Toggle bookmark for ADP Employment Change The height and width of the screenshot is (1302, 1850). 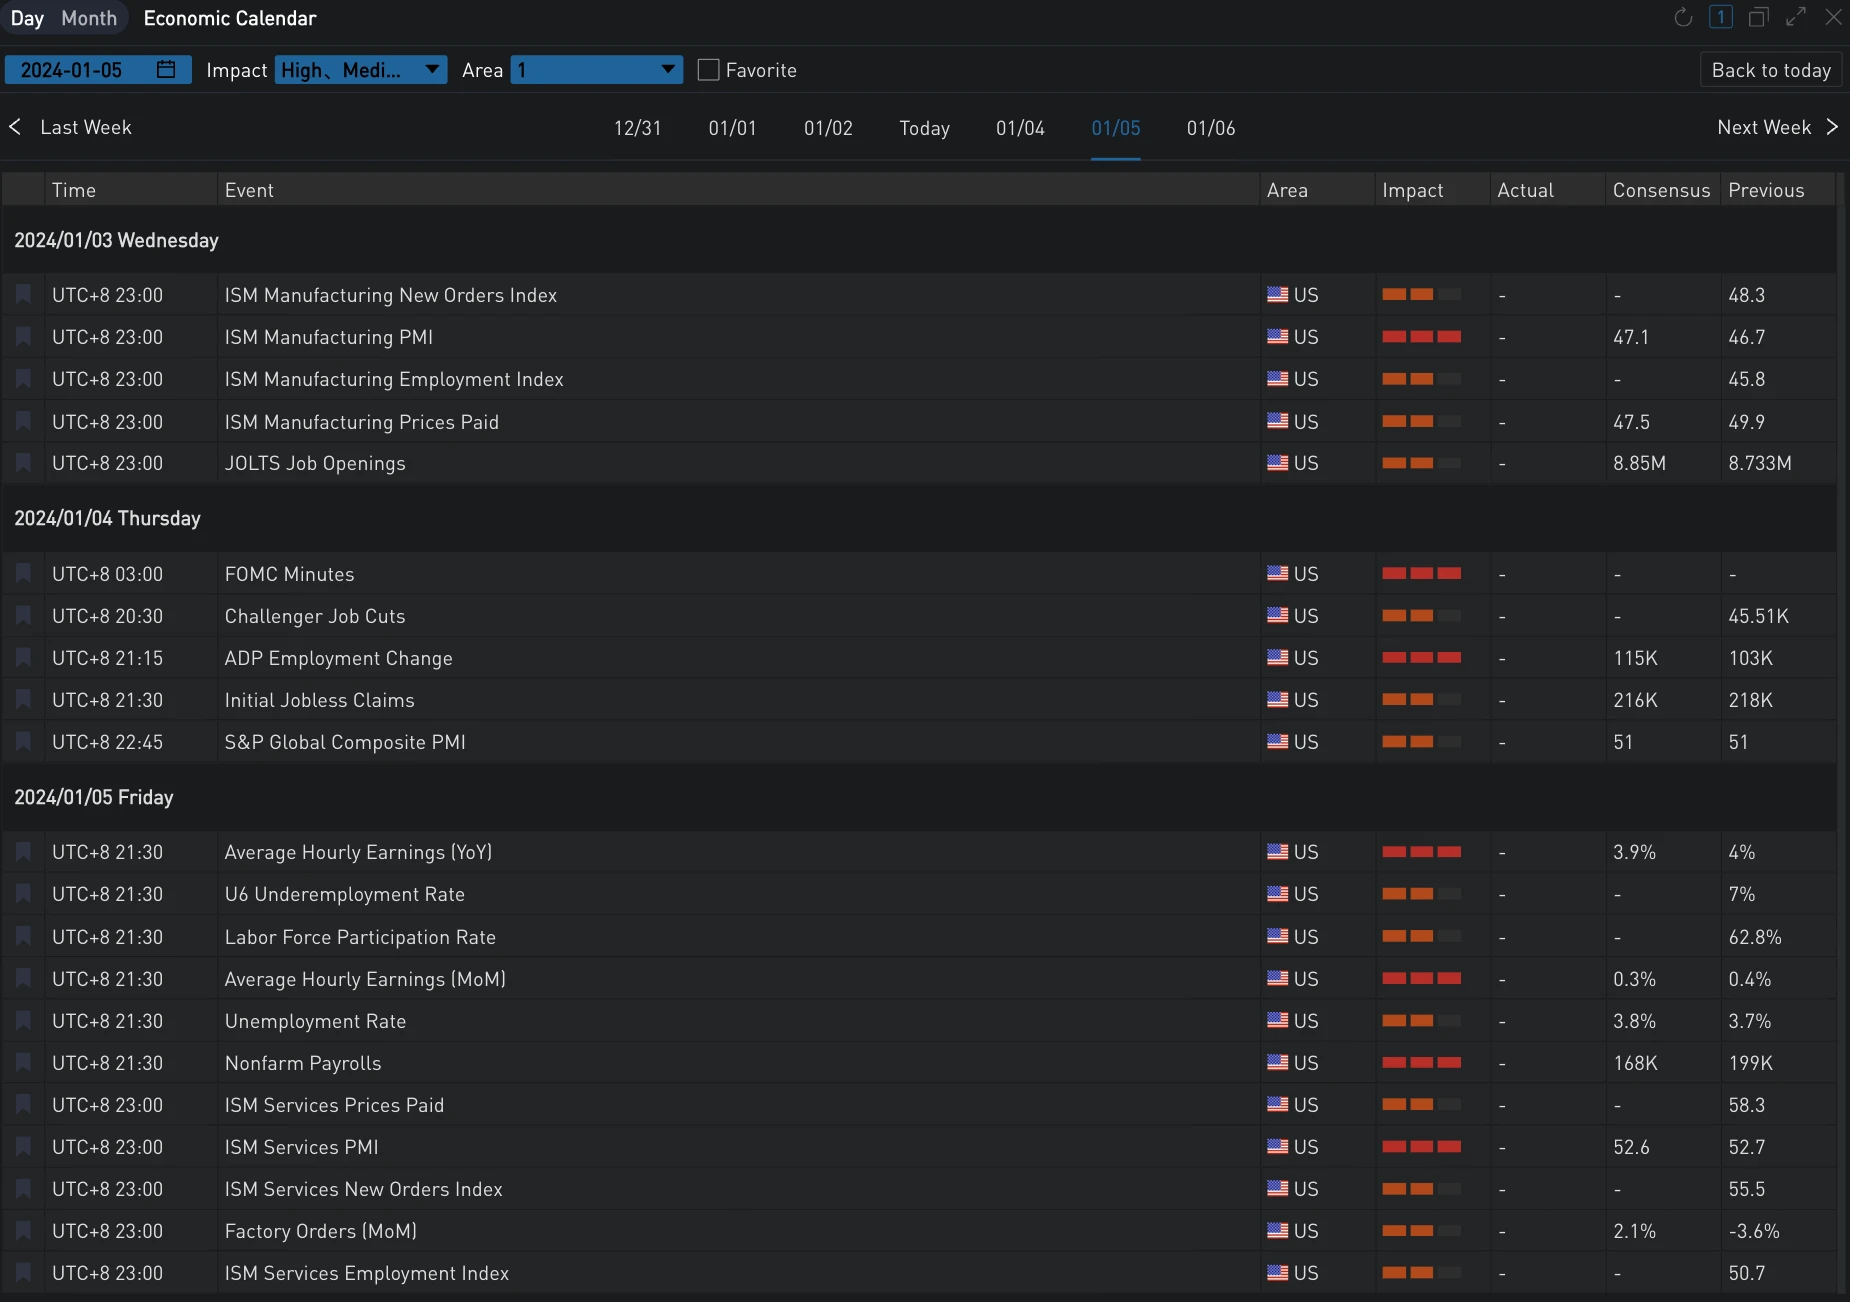(23, 658)
